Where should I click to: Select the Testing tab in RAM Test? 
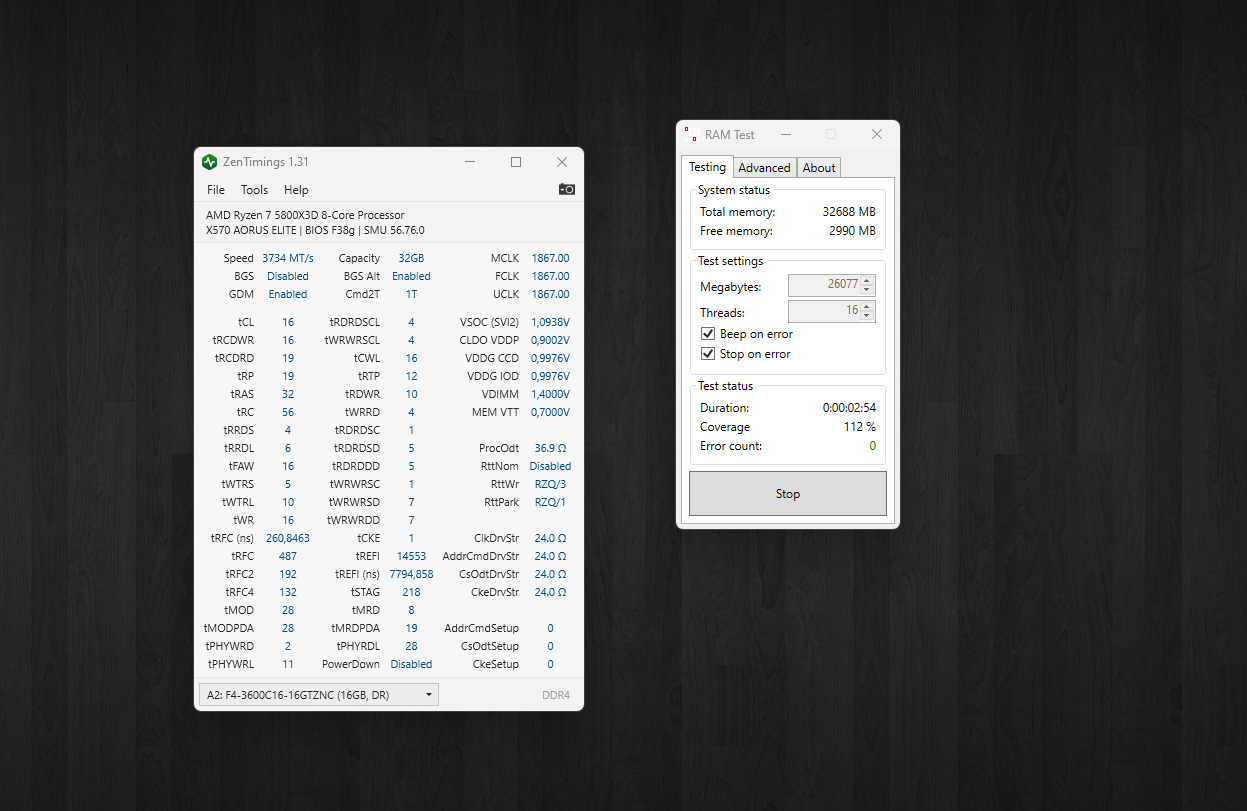tap(708, 167)
